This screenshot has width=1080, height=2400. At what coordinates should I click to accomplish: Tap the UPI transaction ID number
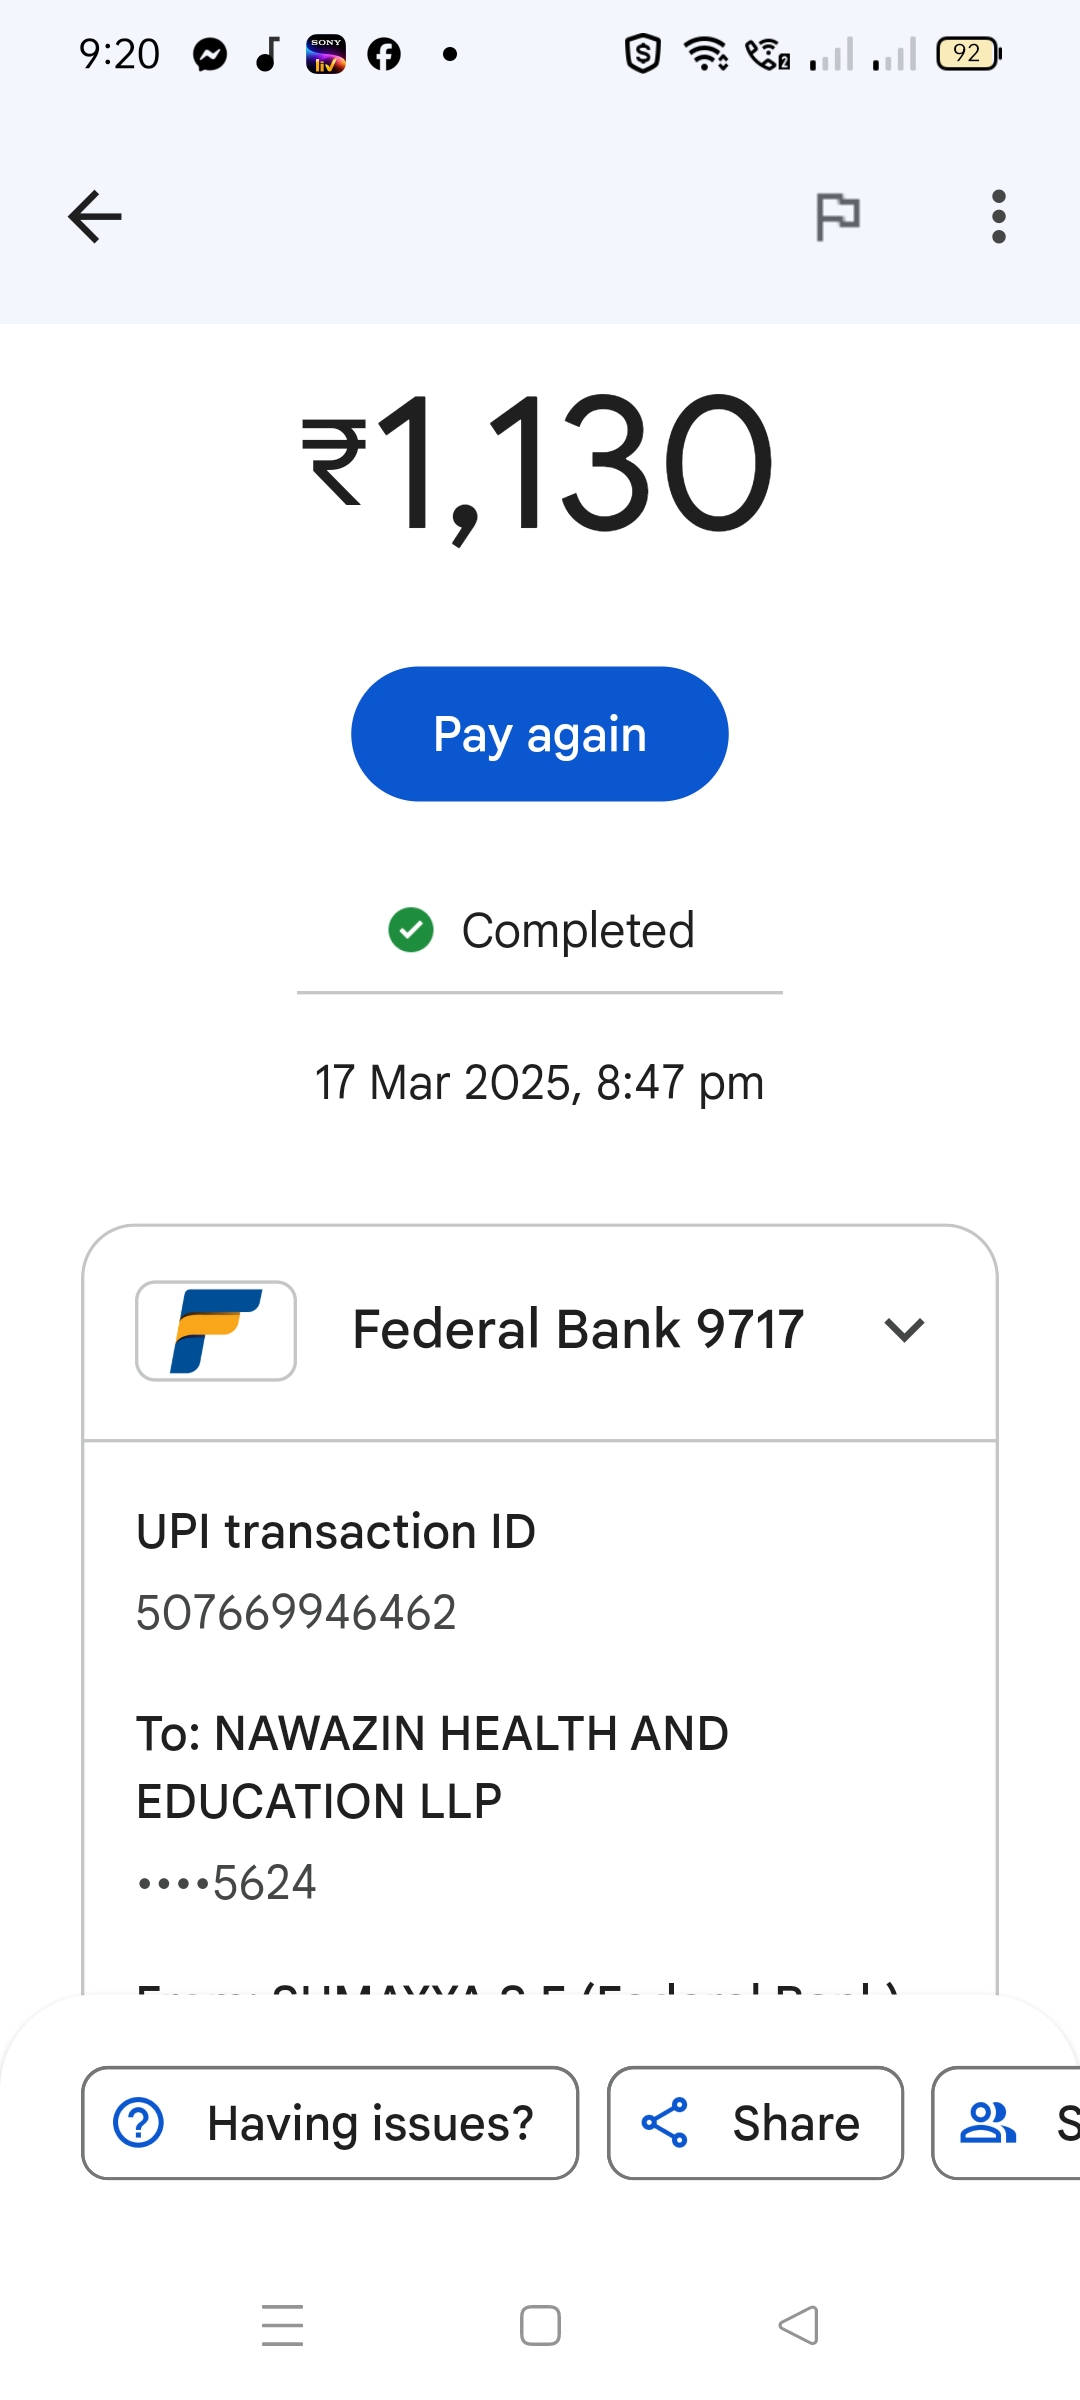click(296, 1612)
